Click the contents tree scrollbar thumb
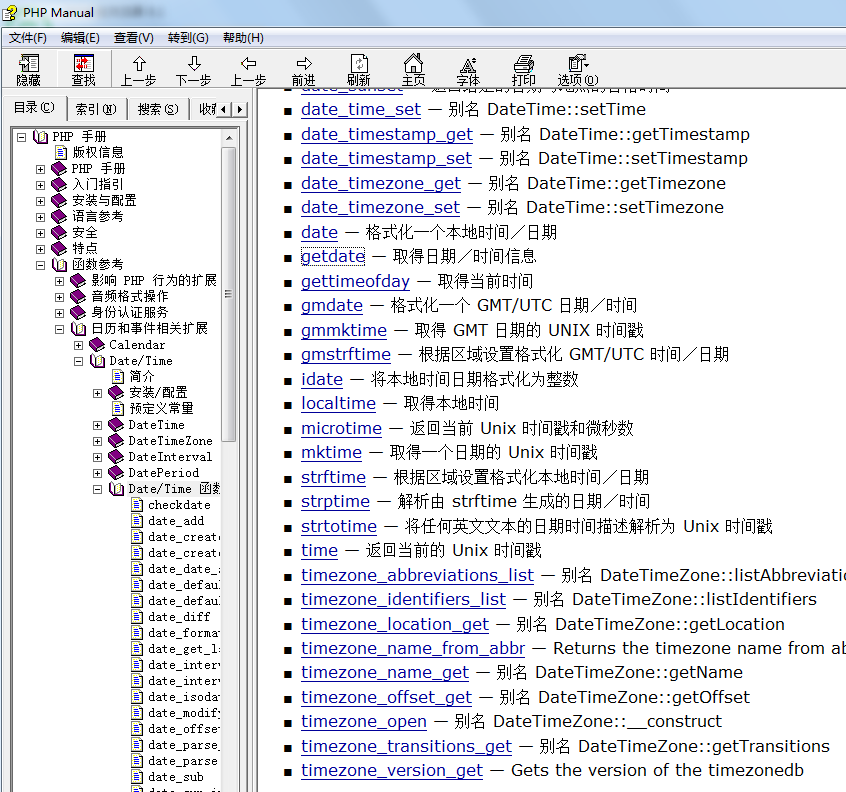 tap(229, 295)
